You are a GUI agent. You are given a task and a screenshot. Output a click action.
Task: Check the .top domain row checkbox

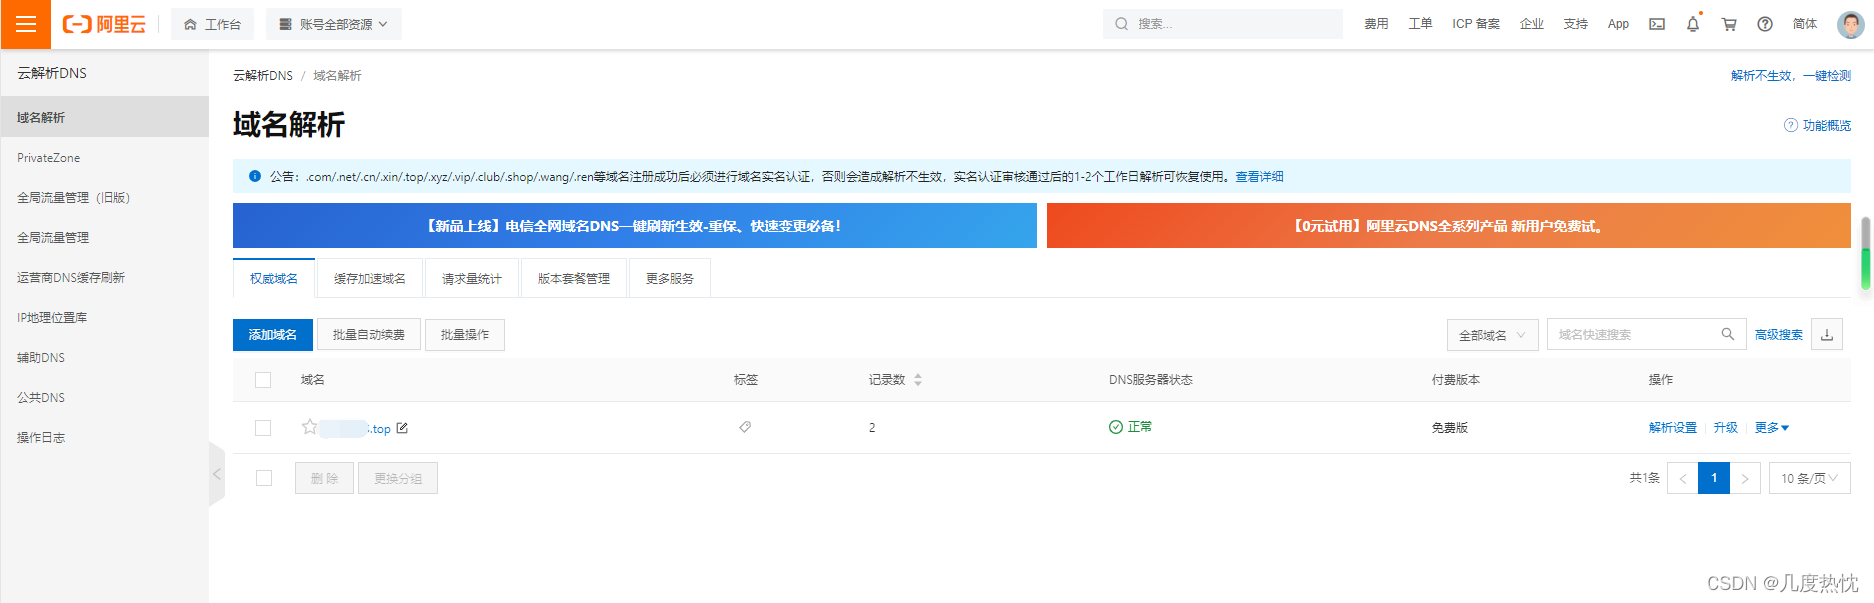(x=263, y=428)
